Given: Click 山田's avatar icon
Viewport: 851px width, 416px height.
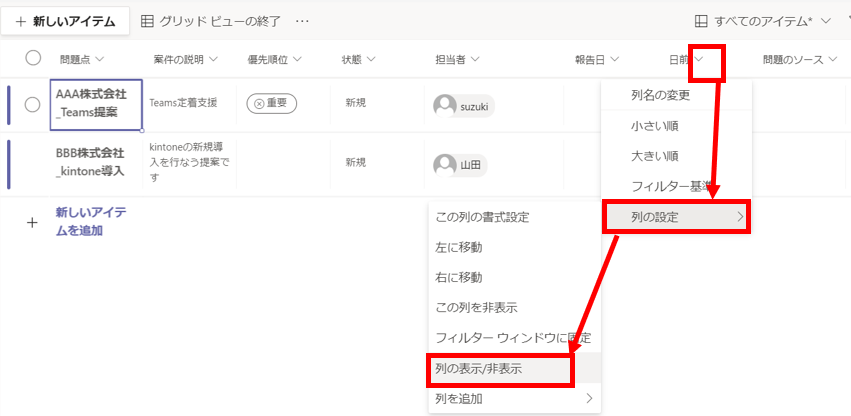Looking at the screenshot, I should [x=444, y=165].
